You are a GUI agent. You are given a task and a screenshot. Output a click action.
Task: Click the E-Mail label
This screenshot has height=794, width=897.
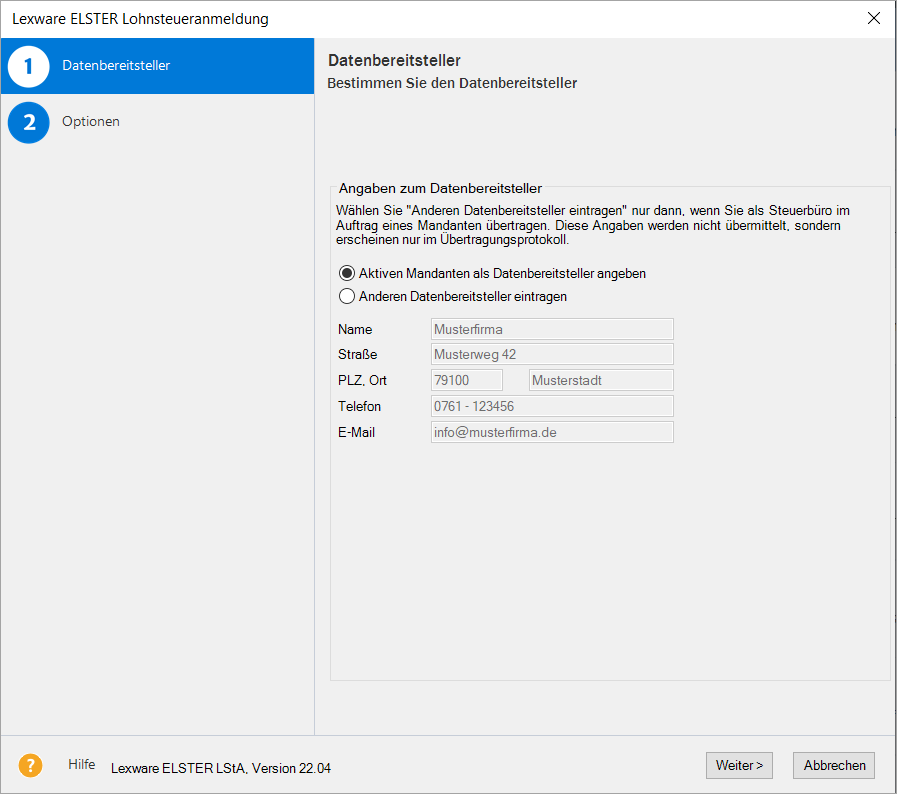(356, 432)
